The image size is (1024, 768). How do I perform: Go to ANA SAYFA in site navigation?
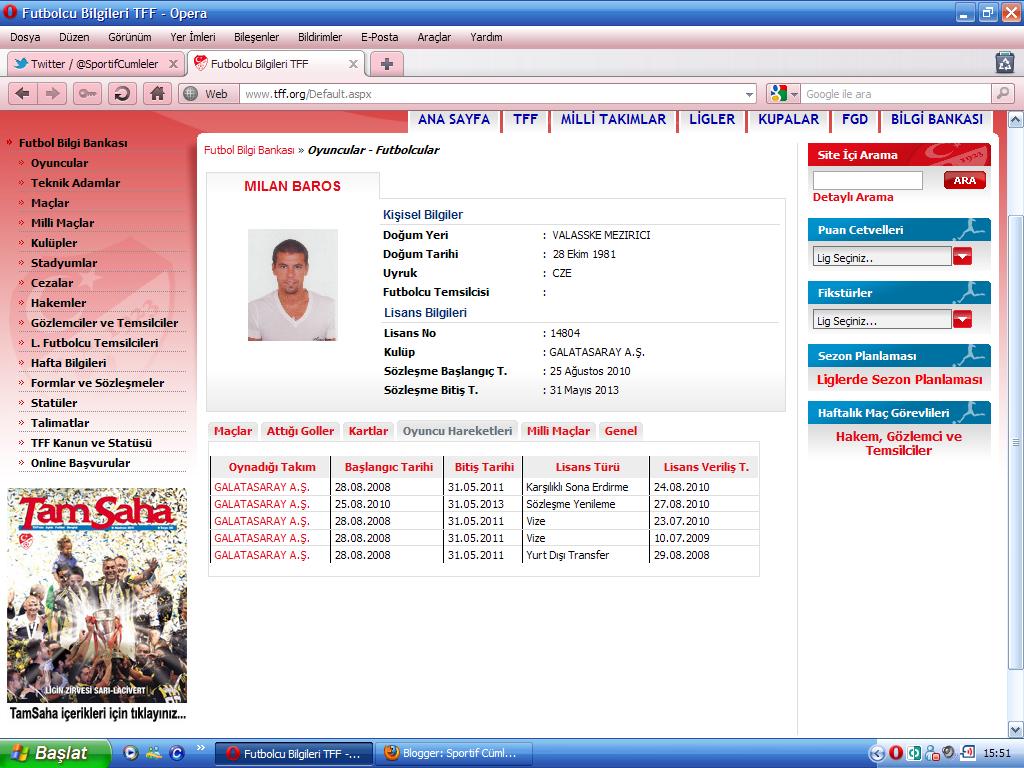point(454,120)
